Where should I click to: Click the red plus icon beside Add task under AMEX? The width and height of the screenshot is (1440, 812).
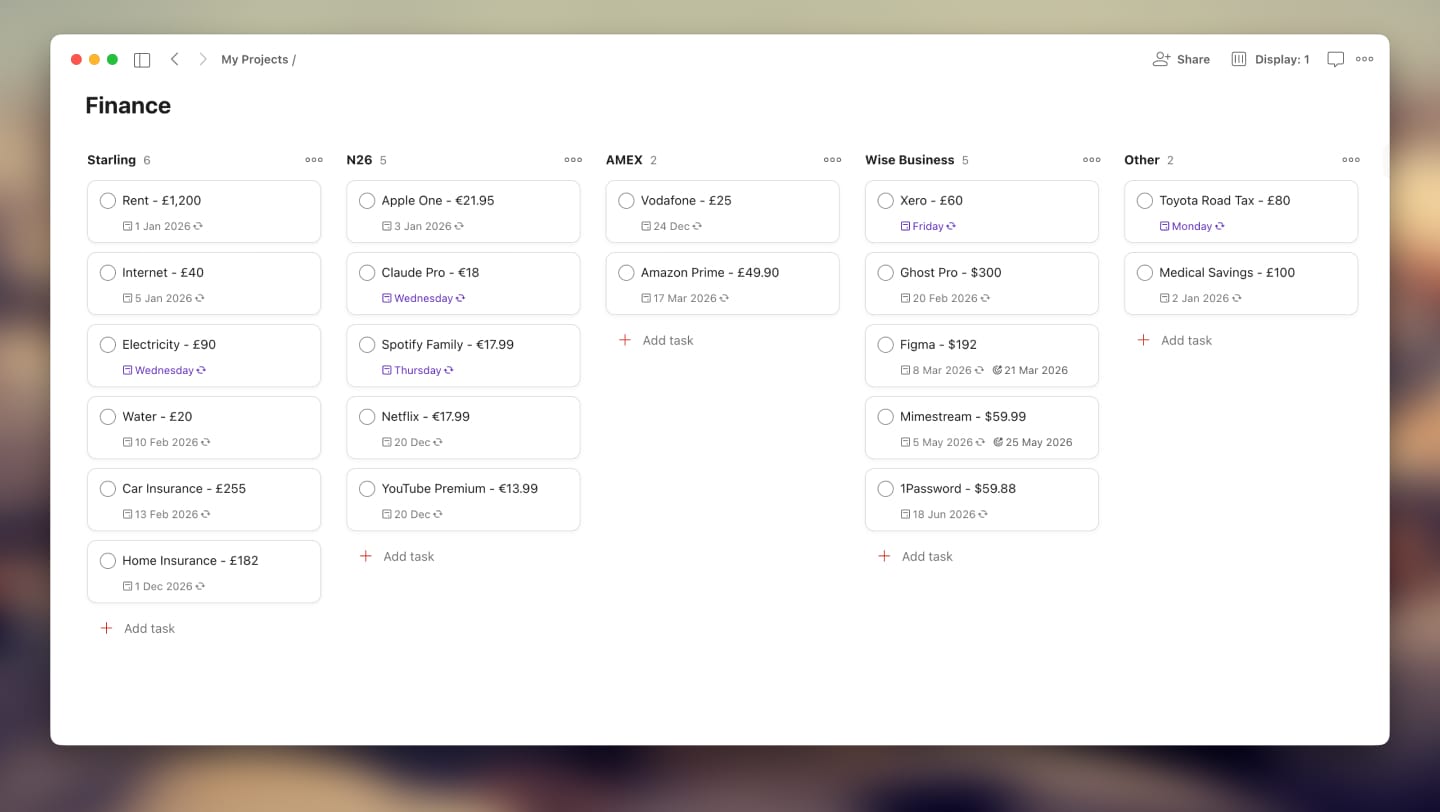624,340
